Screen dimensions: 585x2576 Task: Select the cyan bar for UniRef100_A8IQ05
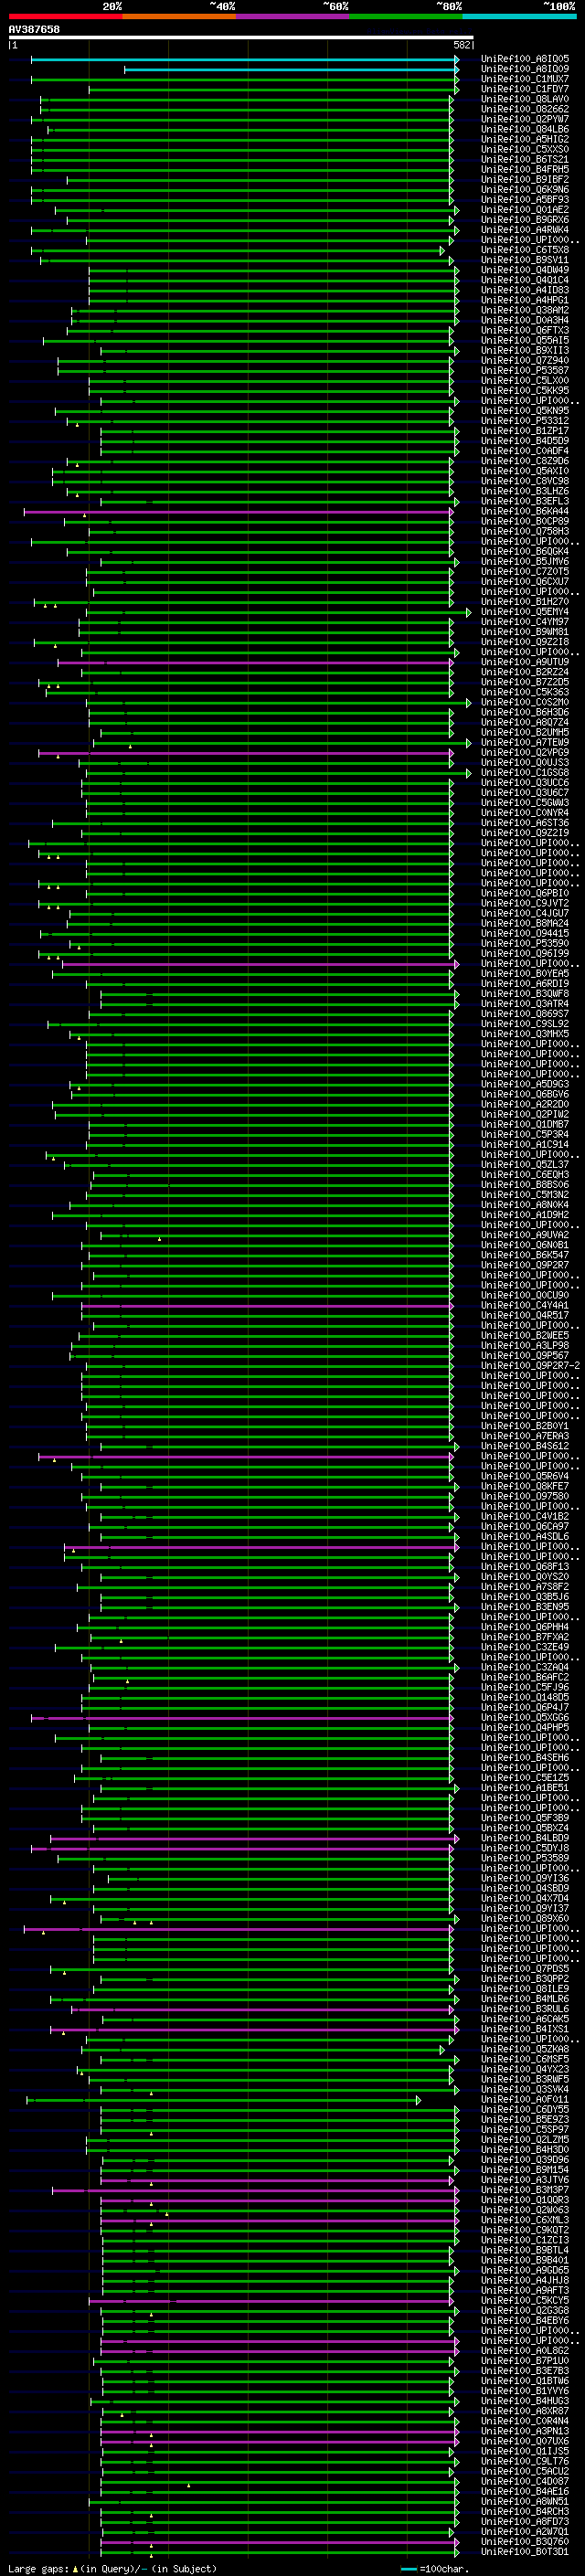(x=245, y=60)
